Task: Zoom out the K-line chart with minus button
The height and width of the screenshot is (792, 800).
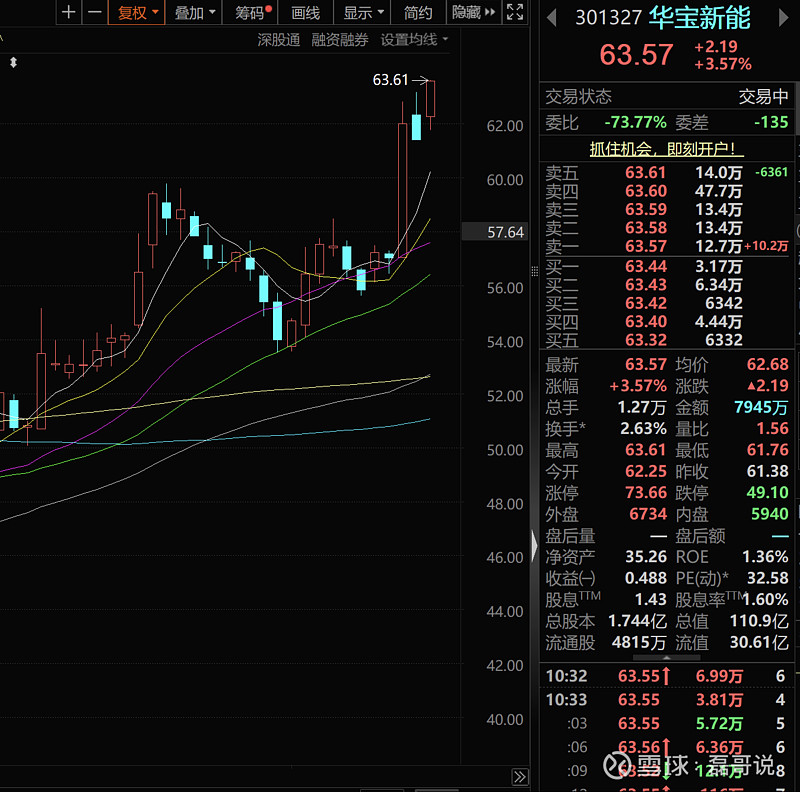Action: 95,12
